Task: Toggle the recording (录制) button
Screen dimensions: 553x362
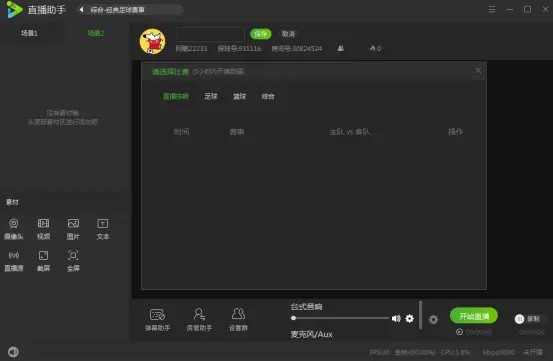Action: [x=528, y=319]
